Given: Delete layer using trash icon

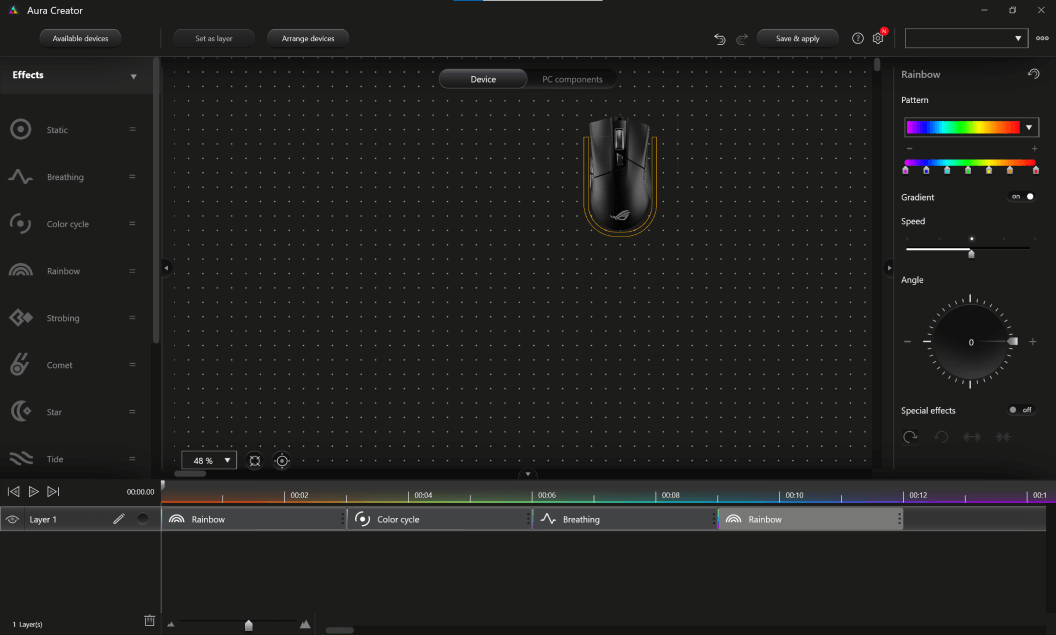Looking at the screenshot, I should tap(150, 620).
